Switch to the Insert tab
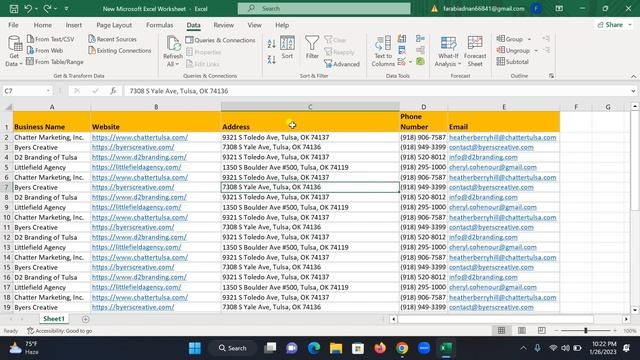This screenshot has width=640, height=360. 74,25
